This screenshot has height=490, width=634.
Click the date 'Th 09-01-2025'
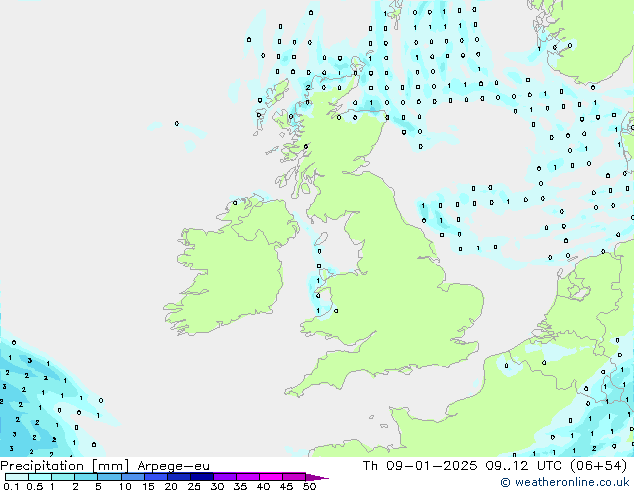(x=420, y=466)
